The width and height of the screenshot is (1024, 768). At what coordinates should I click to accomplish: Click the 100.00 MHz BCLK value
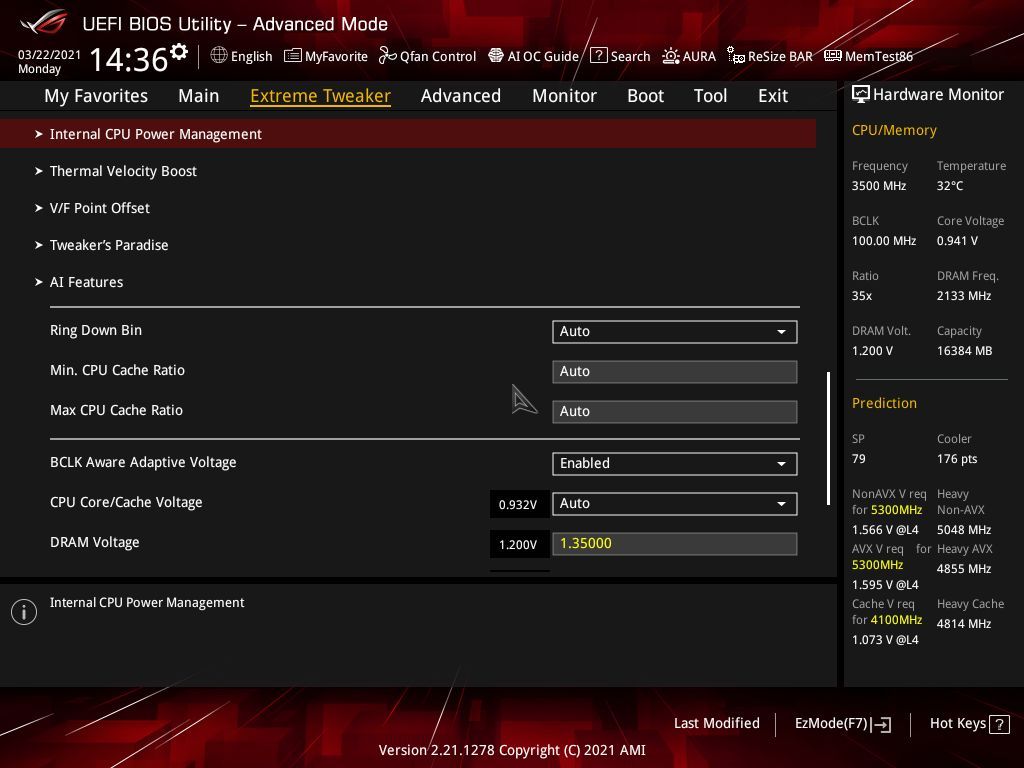[x=883, y=240]
